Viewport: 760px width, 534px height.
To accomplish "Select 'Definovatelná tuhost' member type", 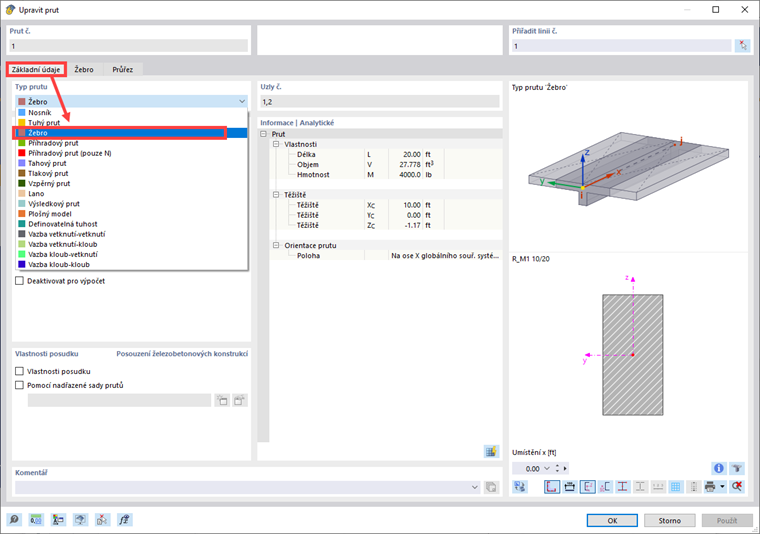I will 131,224.
